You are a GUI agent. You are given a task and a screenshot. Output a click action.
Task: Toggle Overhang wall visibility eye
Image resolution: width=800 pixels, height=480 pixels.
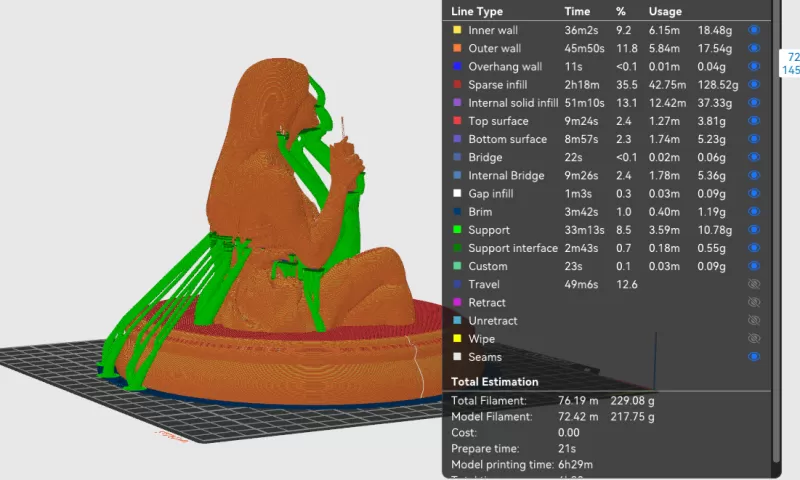pos(754,66)
